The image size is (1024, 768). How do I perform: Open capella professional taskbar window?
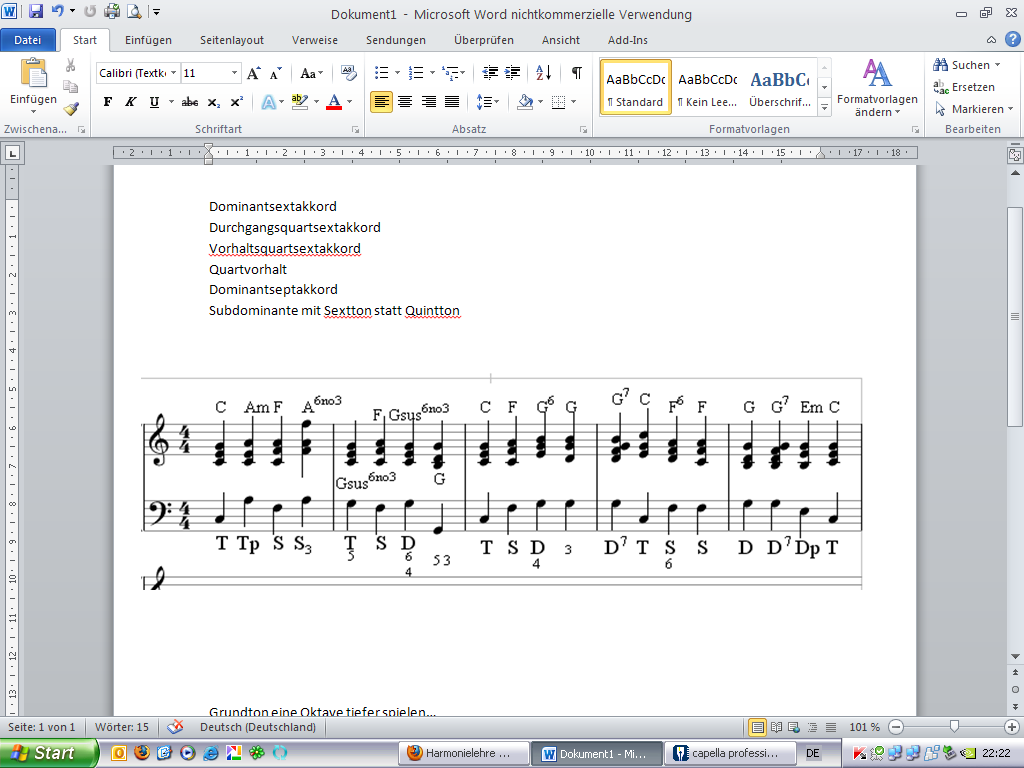point(729,753)
